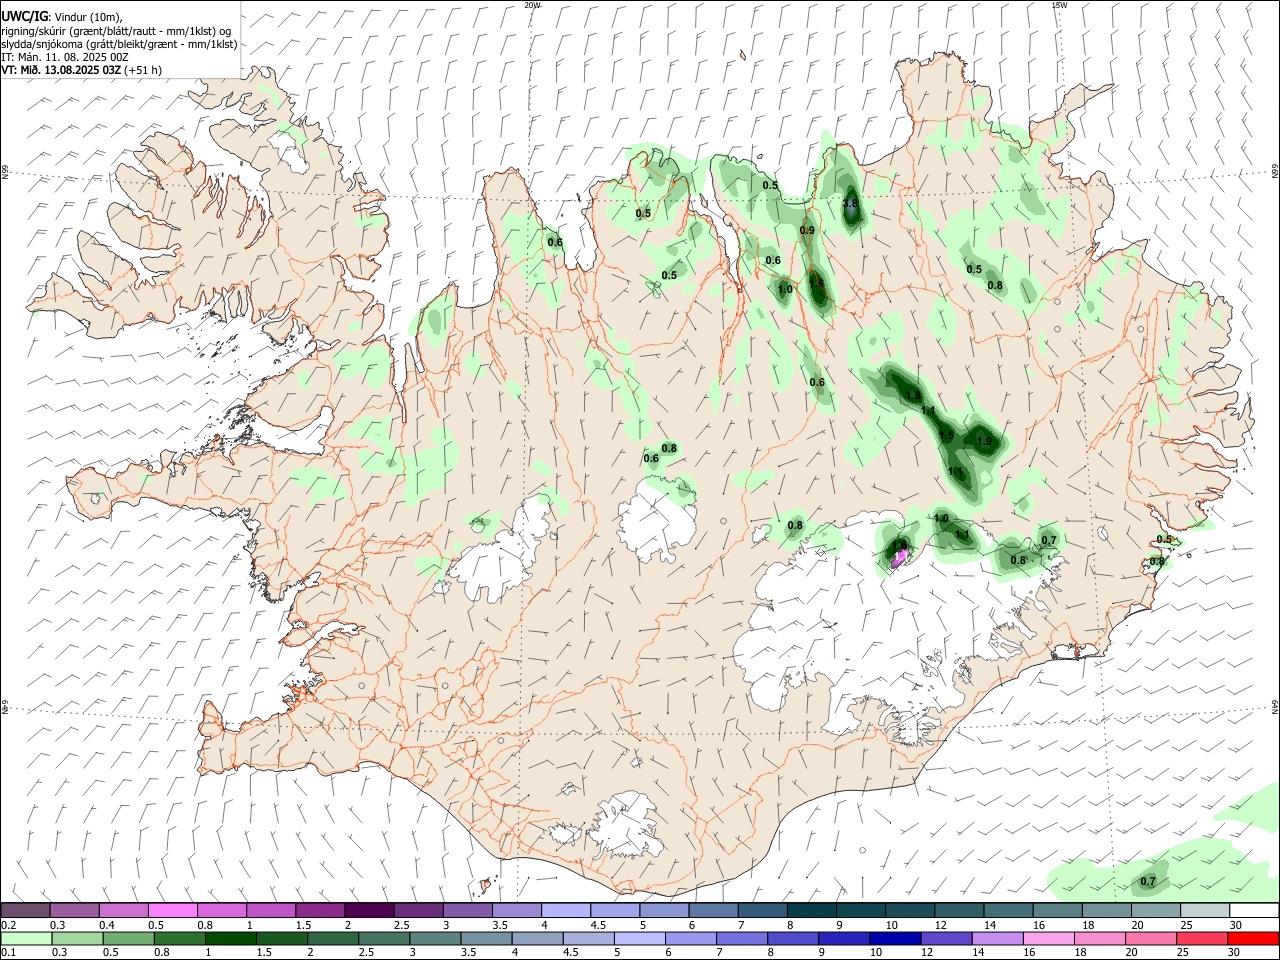The height and width of the screenshot is (960, 1280).
Task: Select the bright red swatch at rain-scale 30
Action: [x=1253, y=939]
